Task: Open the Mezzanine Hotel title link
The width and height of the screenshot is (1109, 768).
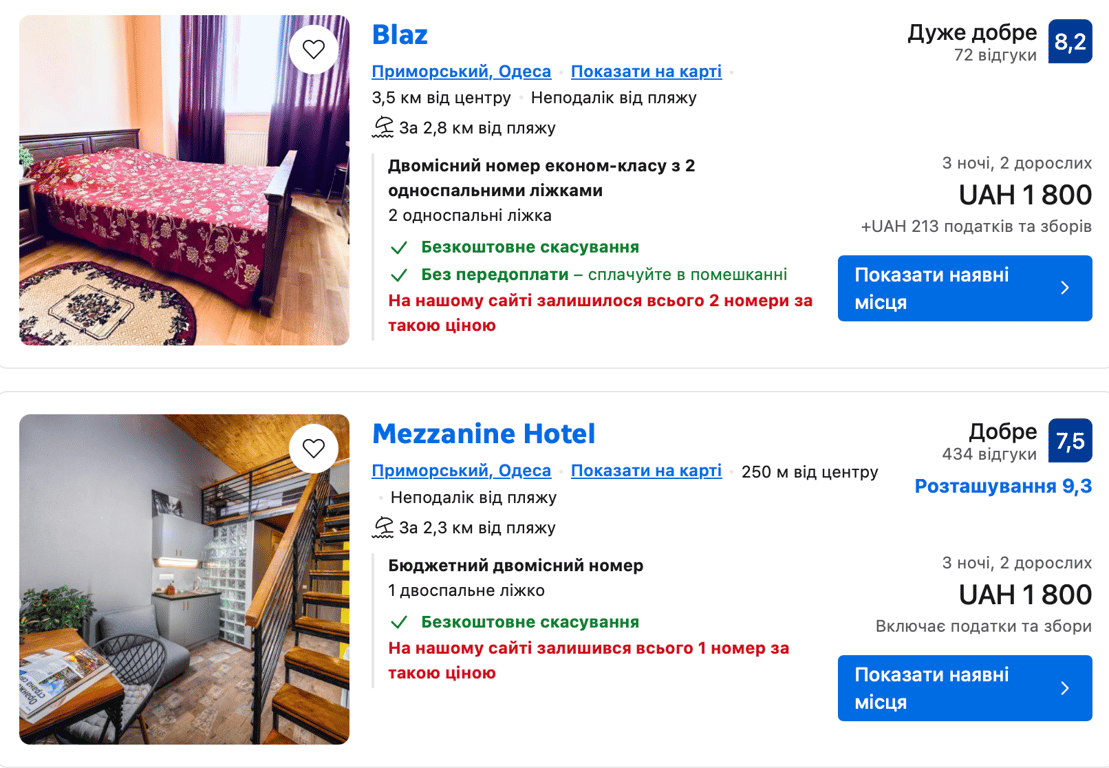Action: click(483, 434)
